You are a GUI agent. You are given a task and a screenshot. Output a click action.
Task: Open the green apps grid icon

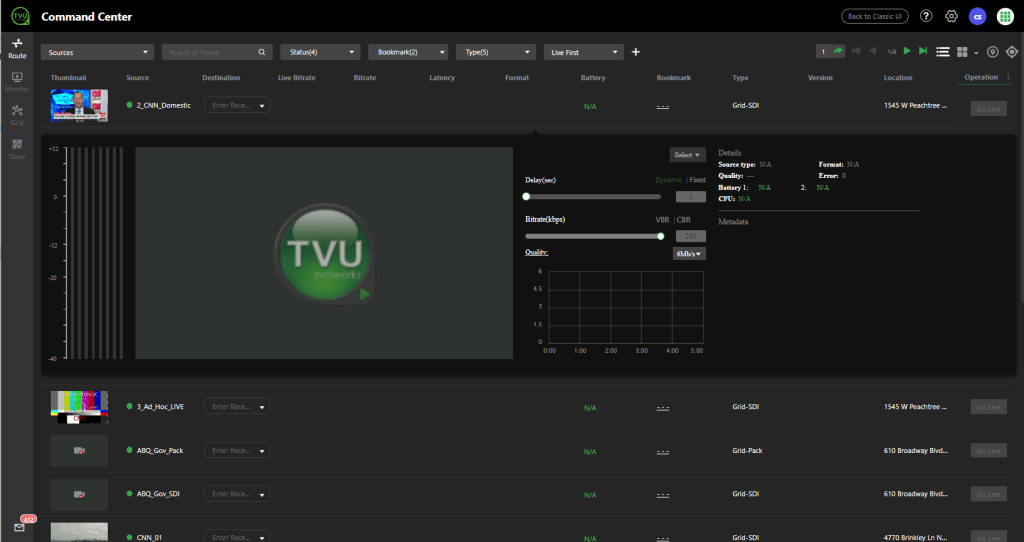pos(1005,16)
